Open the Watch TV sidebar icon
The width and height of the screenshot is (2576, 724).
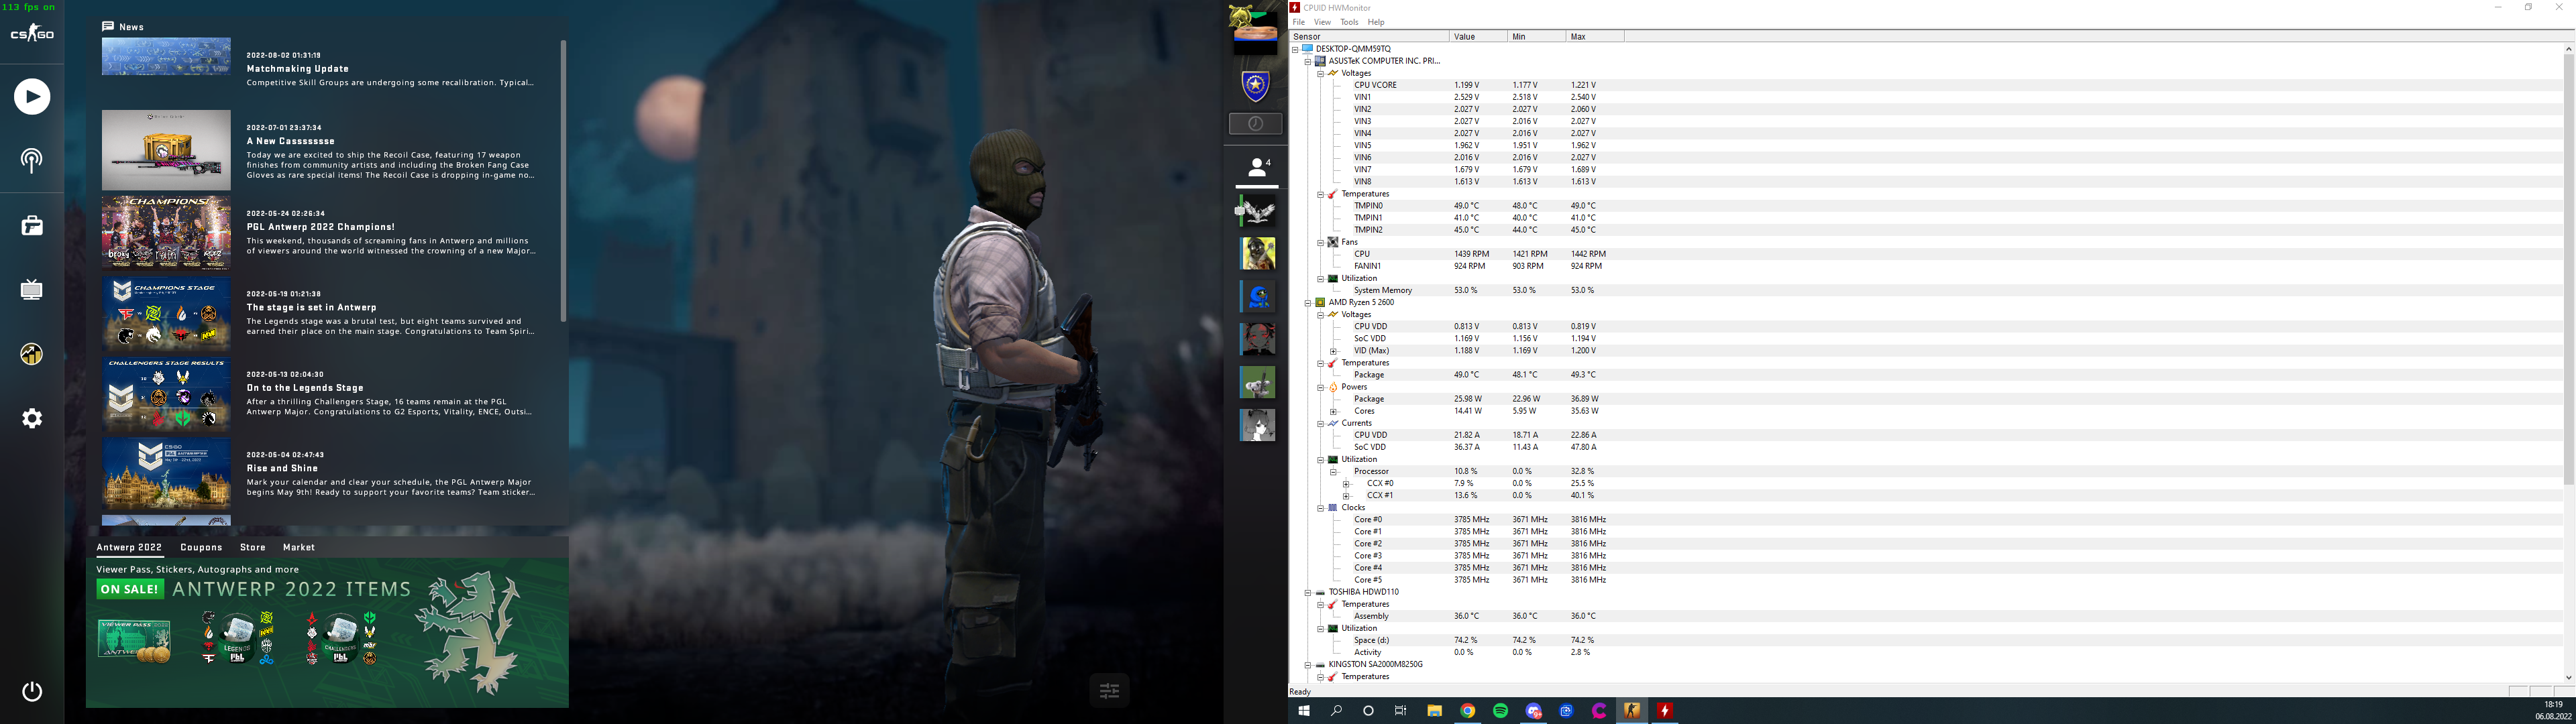32,290
